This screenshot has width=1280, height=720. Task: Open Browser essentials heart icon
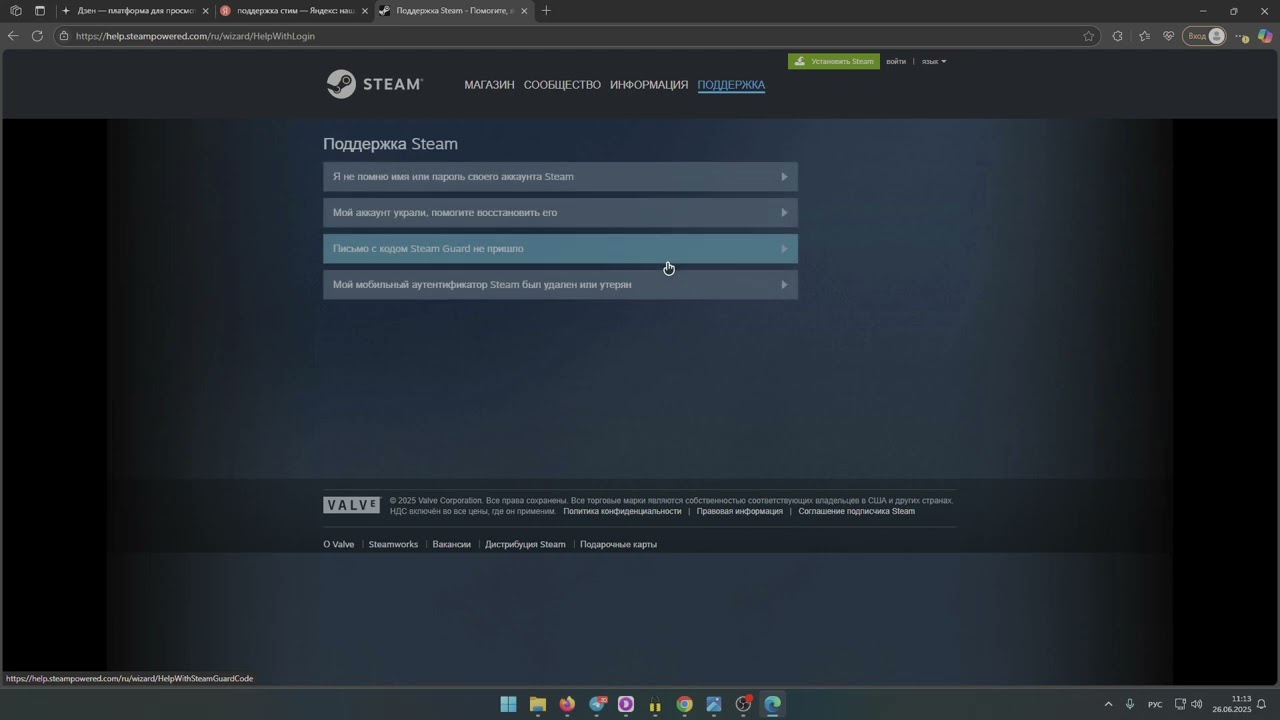[x=1168, y=36]
